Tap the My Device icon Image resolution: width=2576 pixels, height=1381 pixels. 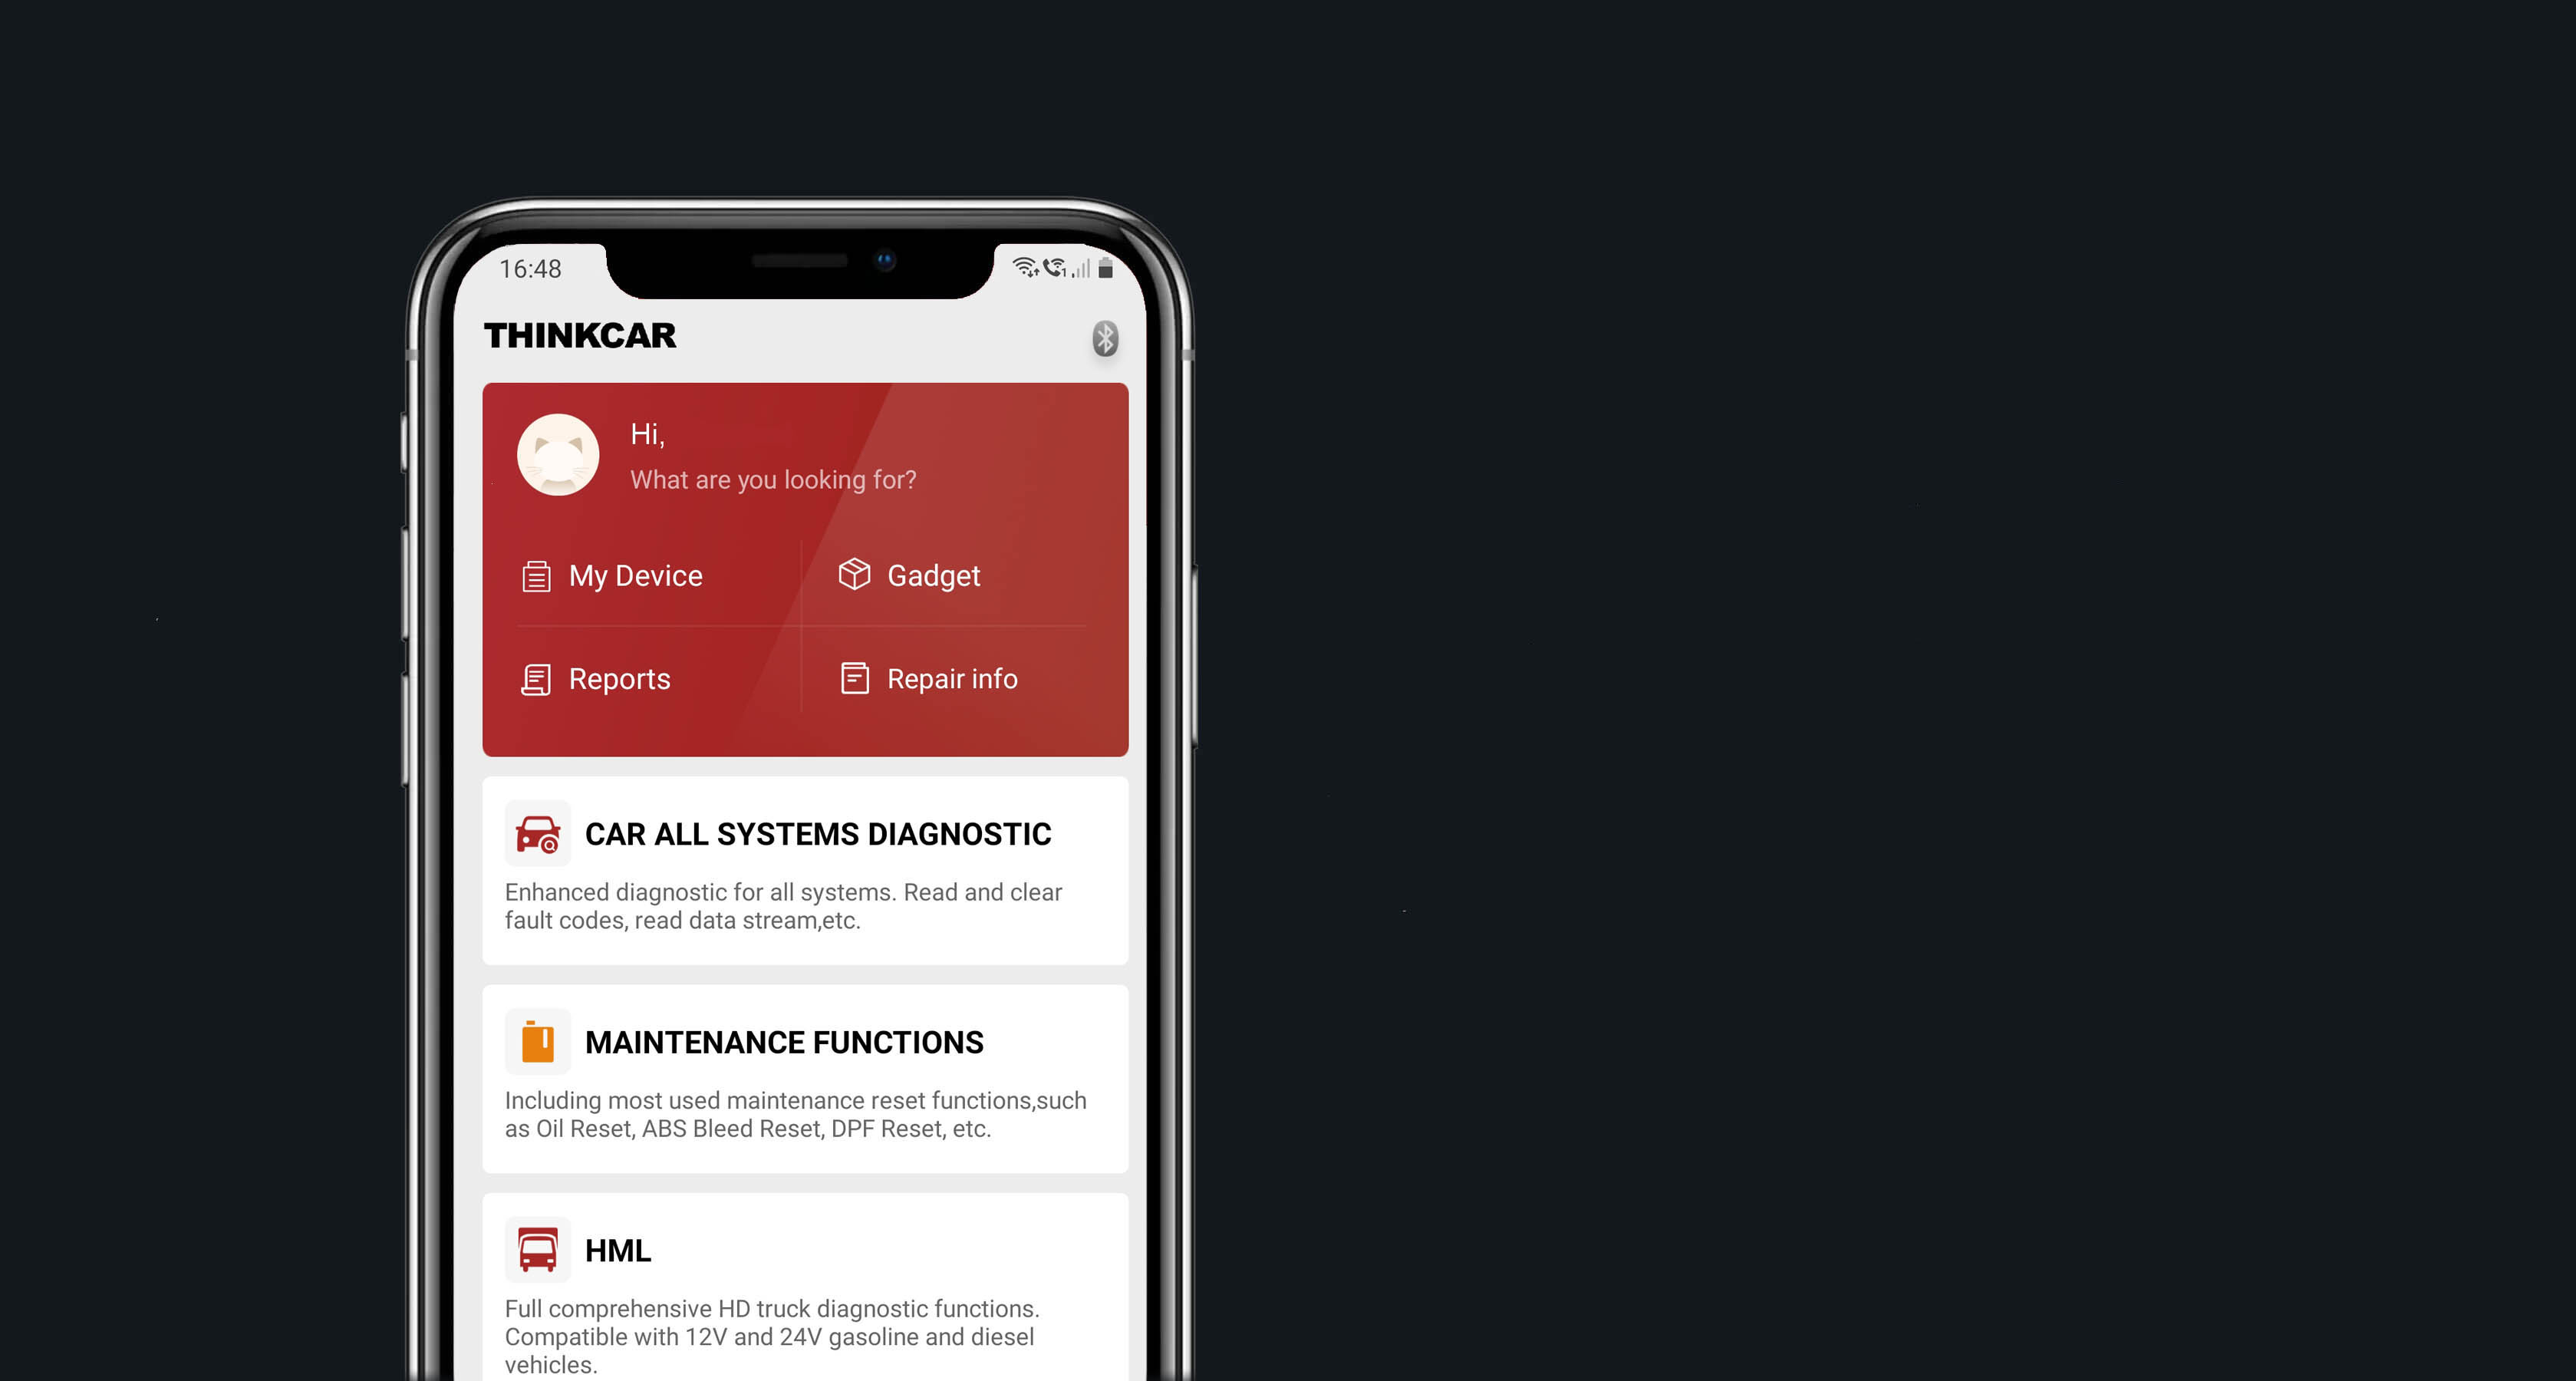coord(539,575)
